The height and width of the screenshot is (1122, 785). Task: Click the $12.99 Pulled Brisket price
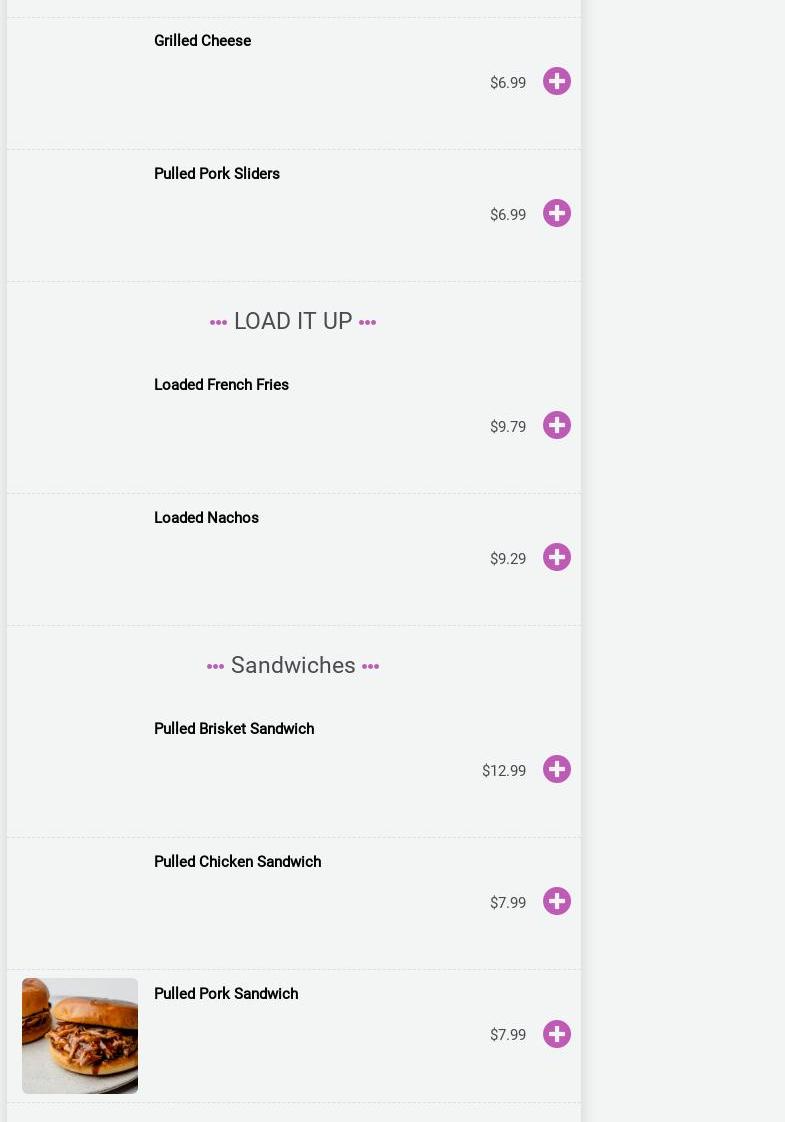(504, 771)
